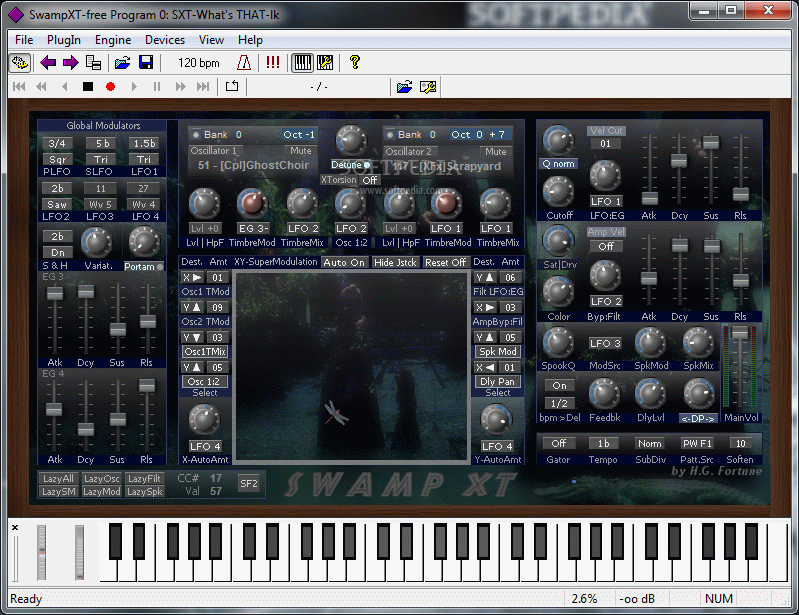This screenshot has width=799, height=615.
Task: Change Patt.Src PW F1 selector
Action: [697, 443]
